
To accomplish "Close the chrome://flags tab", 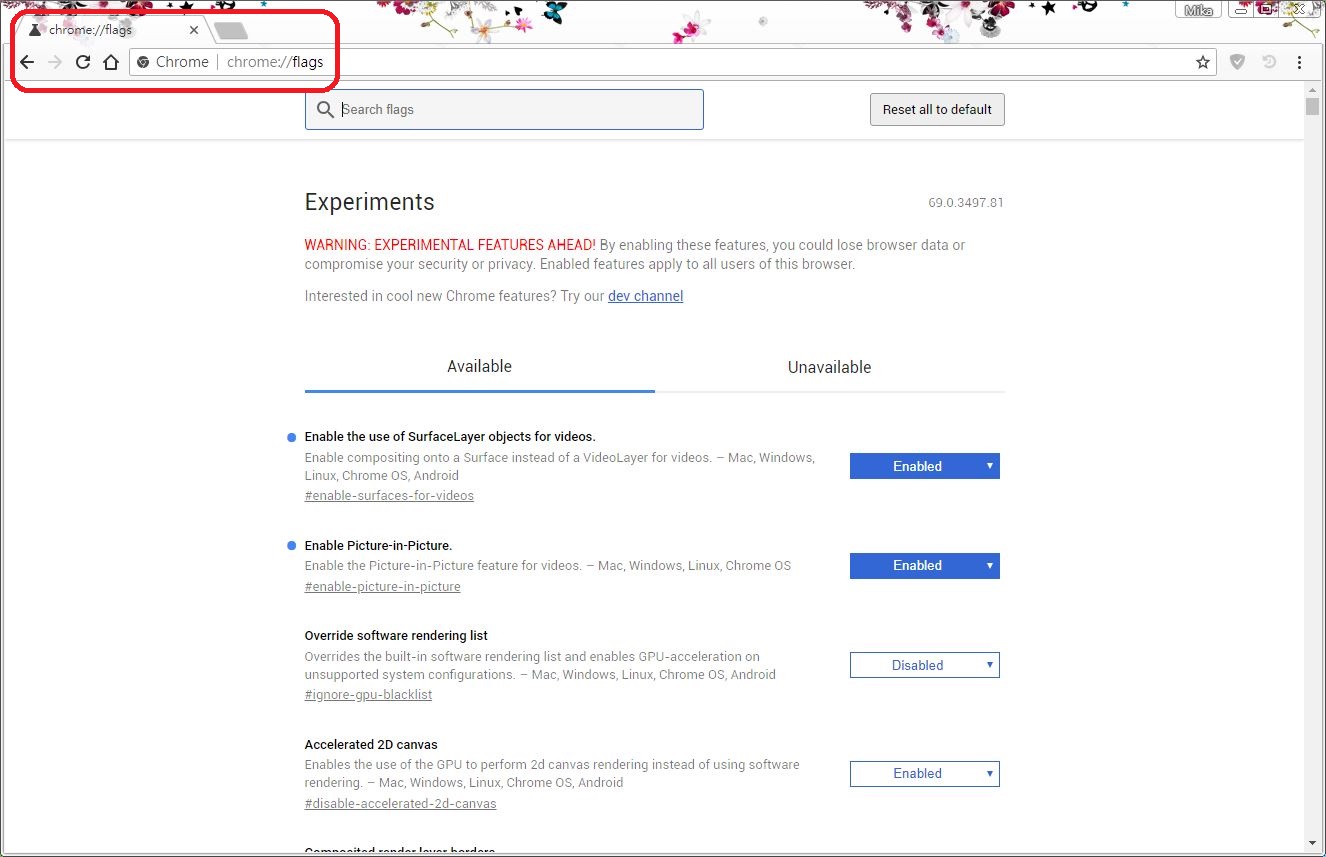I will [194, 30].
